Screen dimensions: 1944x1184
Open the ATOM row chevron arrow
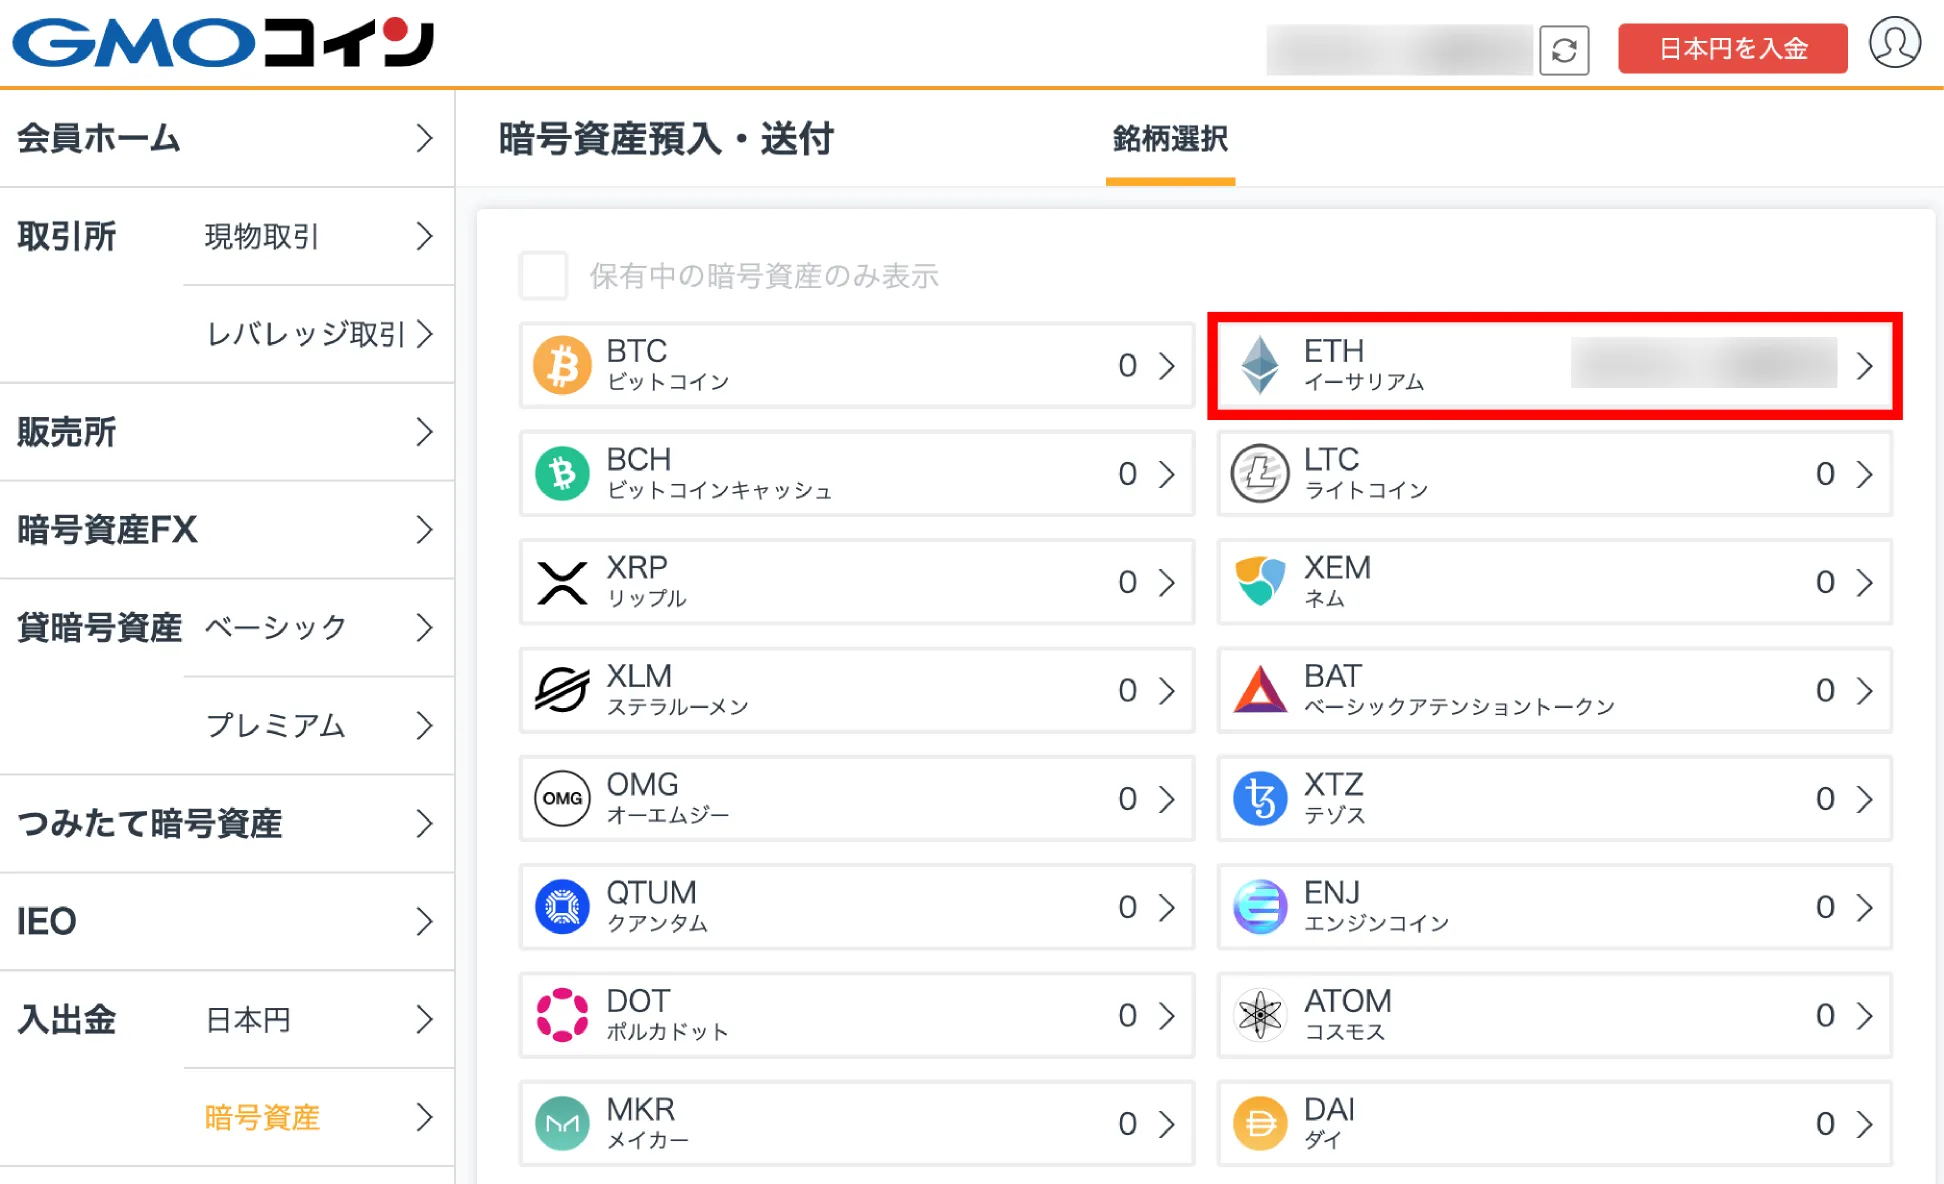pyautogui.click(x=1864, y=1015)
